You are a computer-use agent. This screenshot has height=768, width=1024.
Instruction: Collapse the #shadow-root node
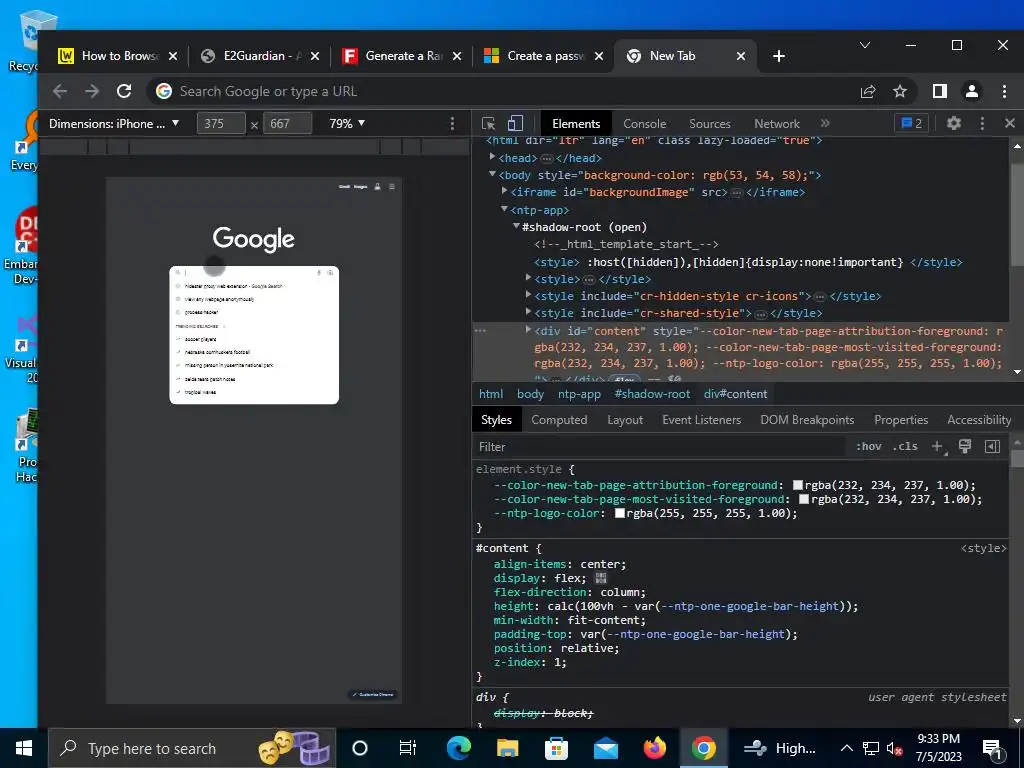[516, 226]
